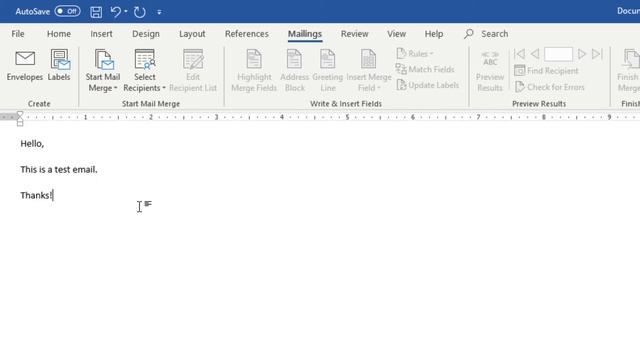
Task: Click the ruler indent marker
Action: click(20, 118)
